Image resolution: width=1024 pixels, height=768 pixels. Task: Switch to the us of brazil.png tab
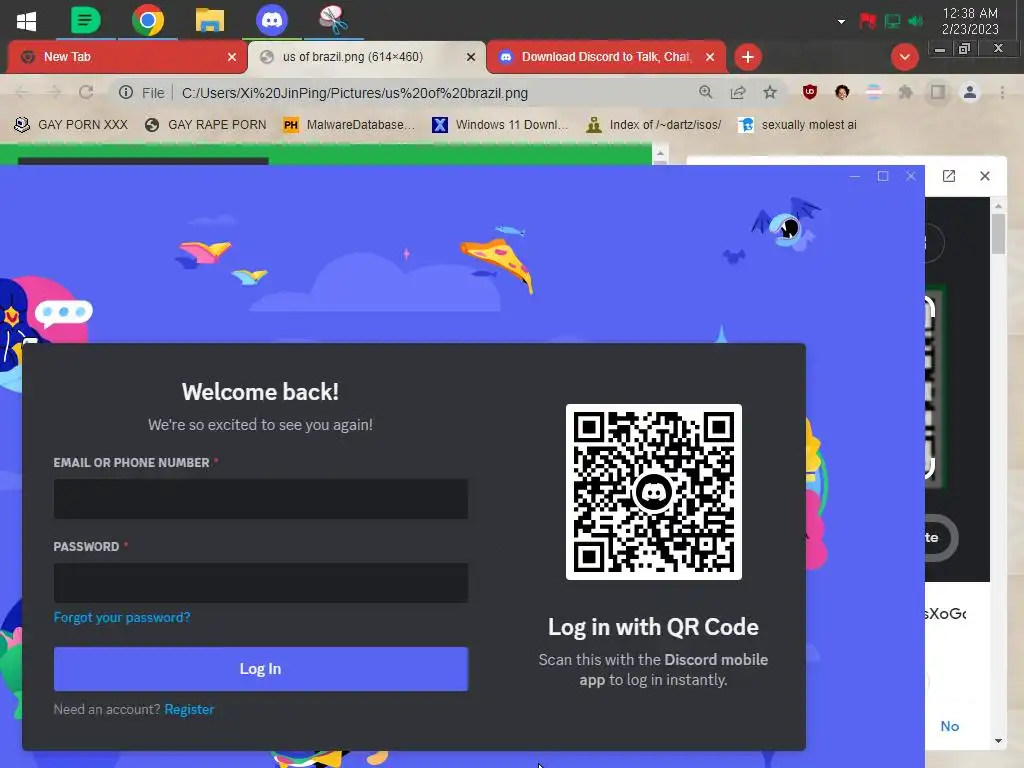pyautogui.click(x=366, y=57)
